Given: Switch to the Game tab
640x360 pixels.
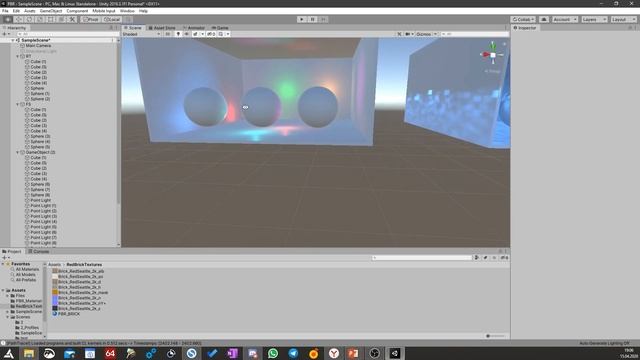Looking at the screenshot, I should click(x=220, y=28).
